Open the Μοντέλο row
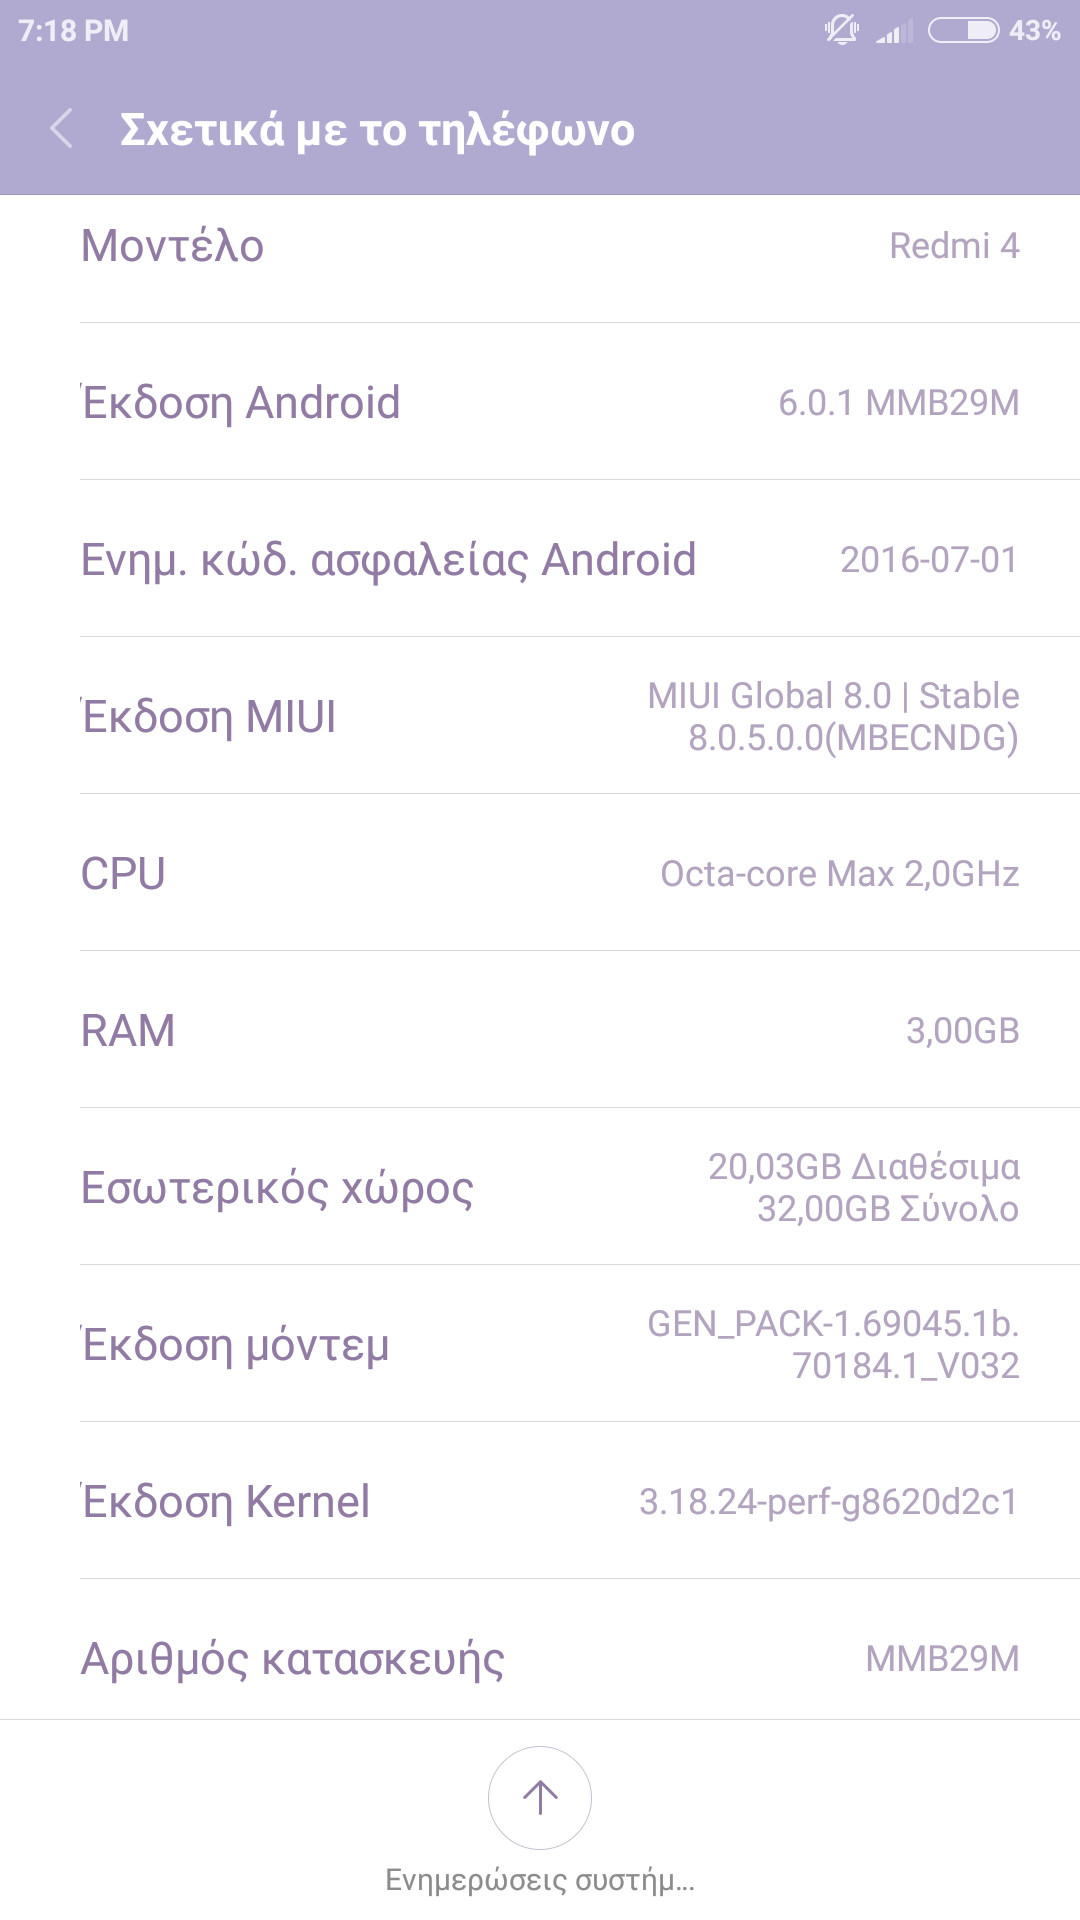This screenshot has width=1080, height=1920. [540, 246]
